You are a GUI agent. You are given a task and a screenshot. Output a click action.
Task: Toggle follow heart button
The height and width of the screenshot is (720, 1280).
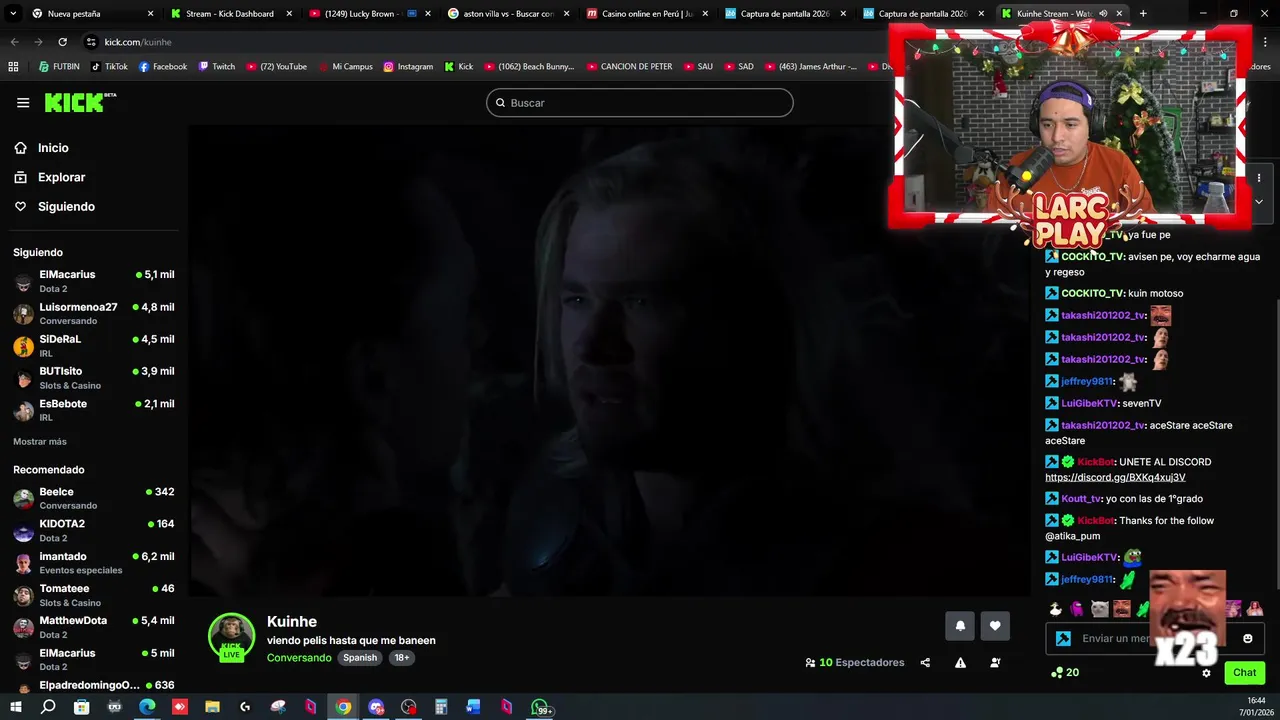pos(995,626)
